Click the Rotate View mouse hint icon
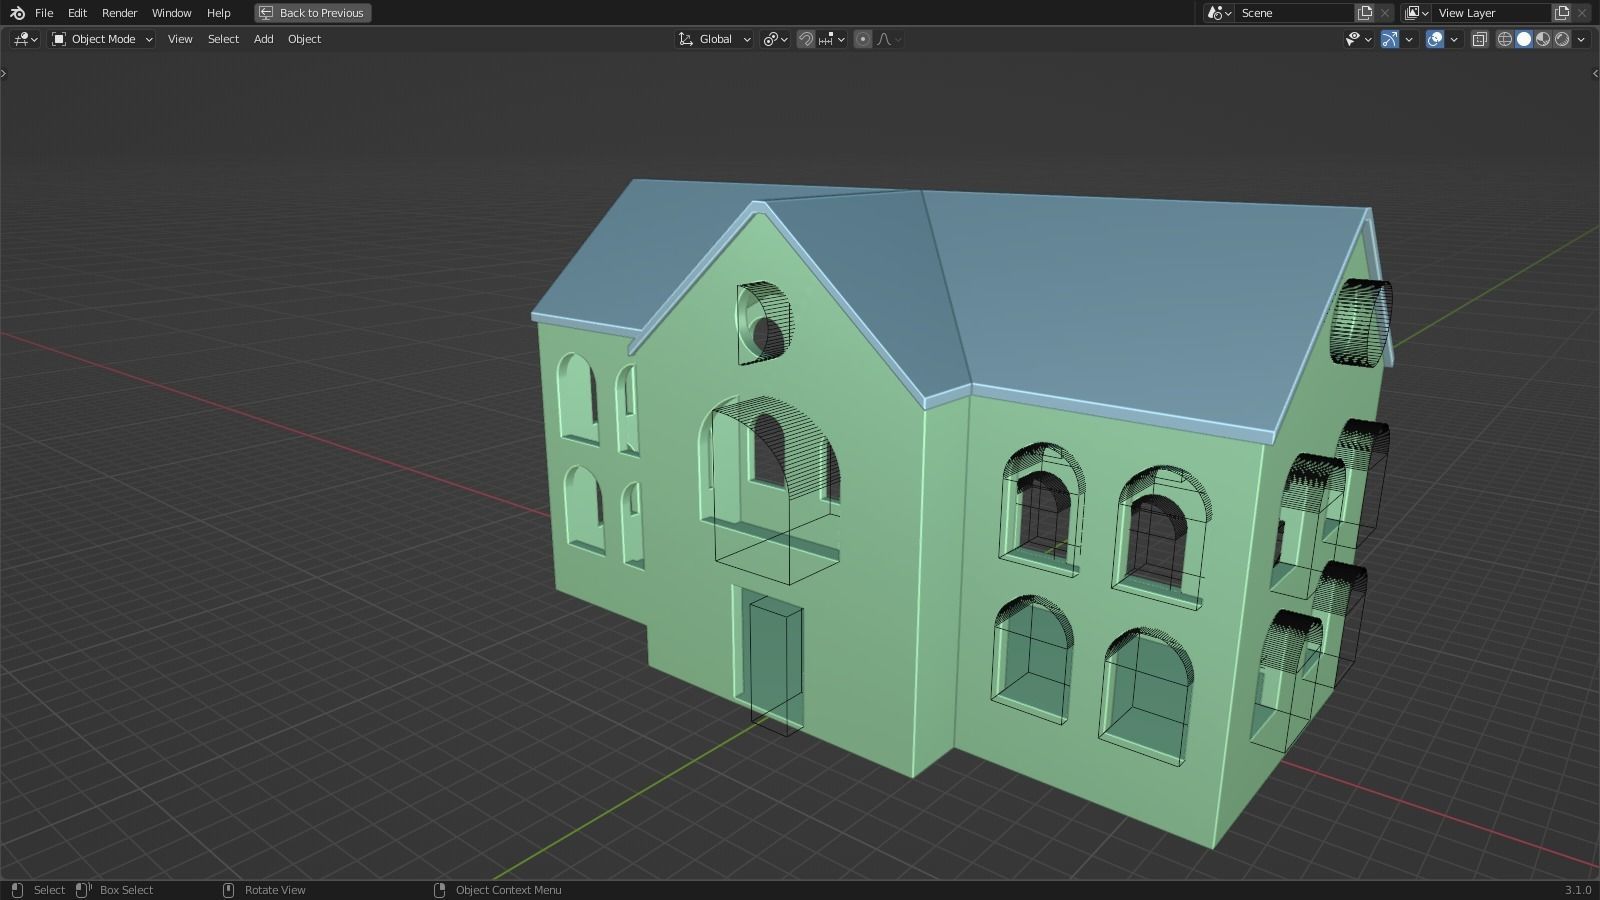This screenshot has width=1600, height=900. 228,890
